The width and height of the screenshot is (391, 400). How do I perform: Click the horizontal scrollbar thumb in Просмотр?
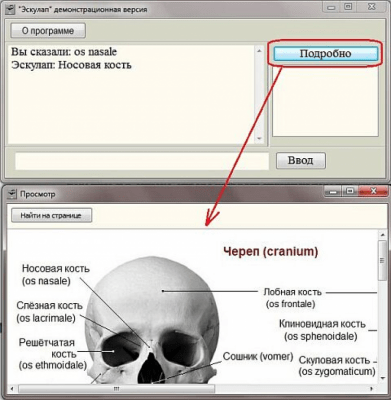pos(116,389)
